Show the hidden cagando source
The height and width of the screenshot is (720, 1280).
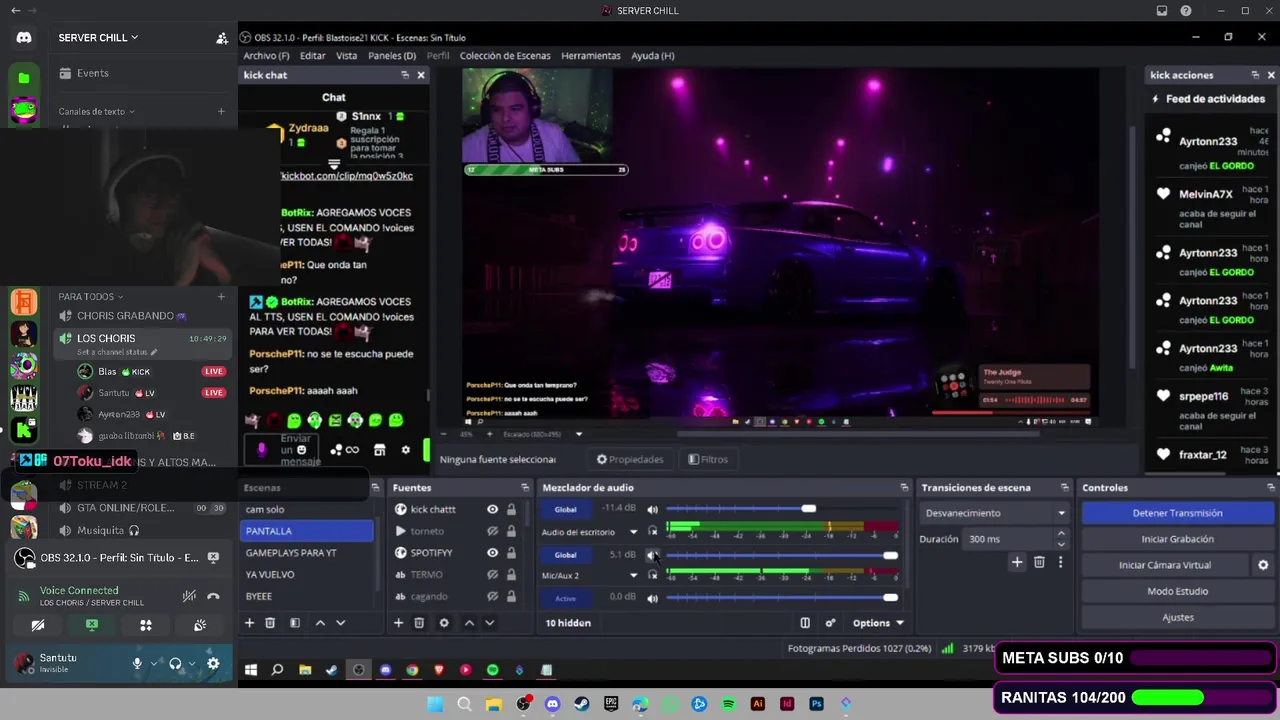(x=492, y=597)
